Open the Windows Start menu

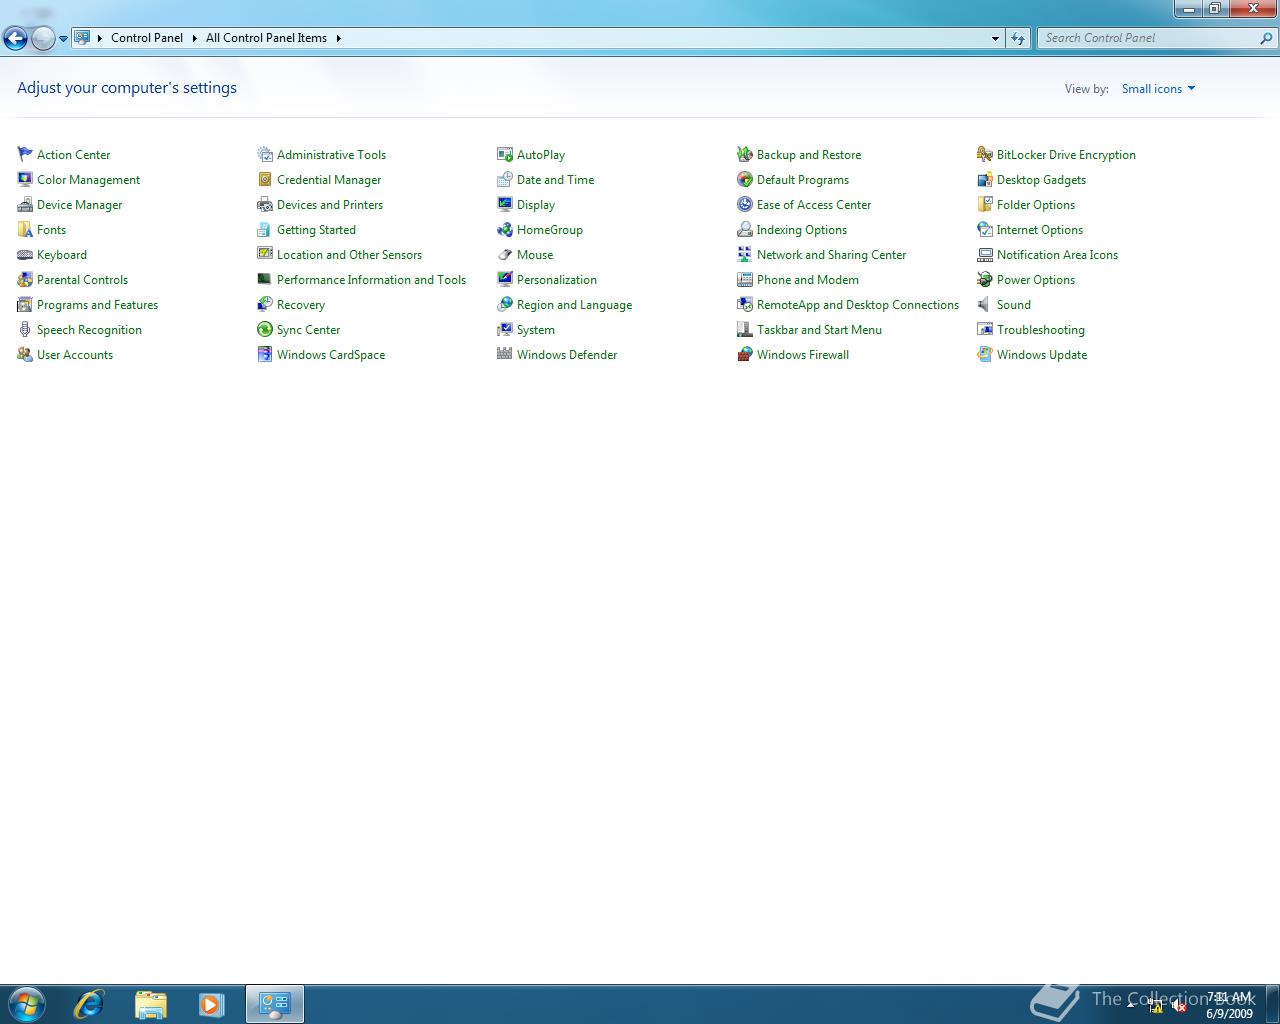click(26, 1004)
